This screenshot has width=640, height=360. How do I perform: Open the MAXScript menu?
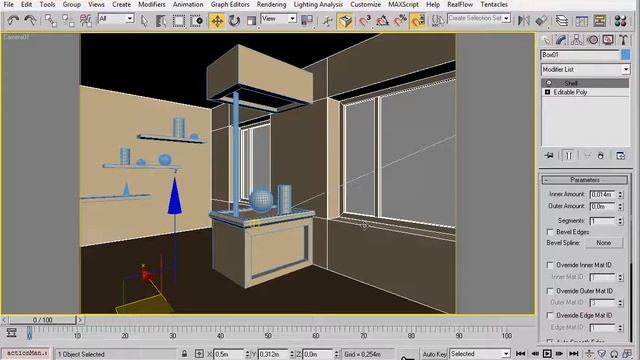pyautogui.click(x=403, y=4)
